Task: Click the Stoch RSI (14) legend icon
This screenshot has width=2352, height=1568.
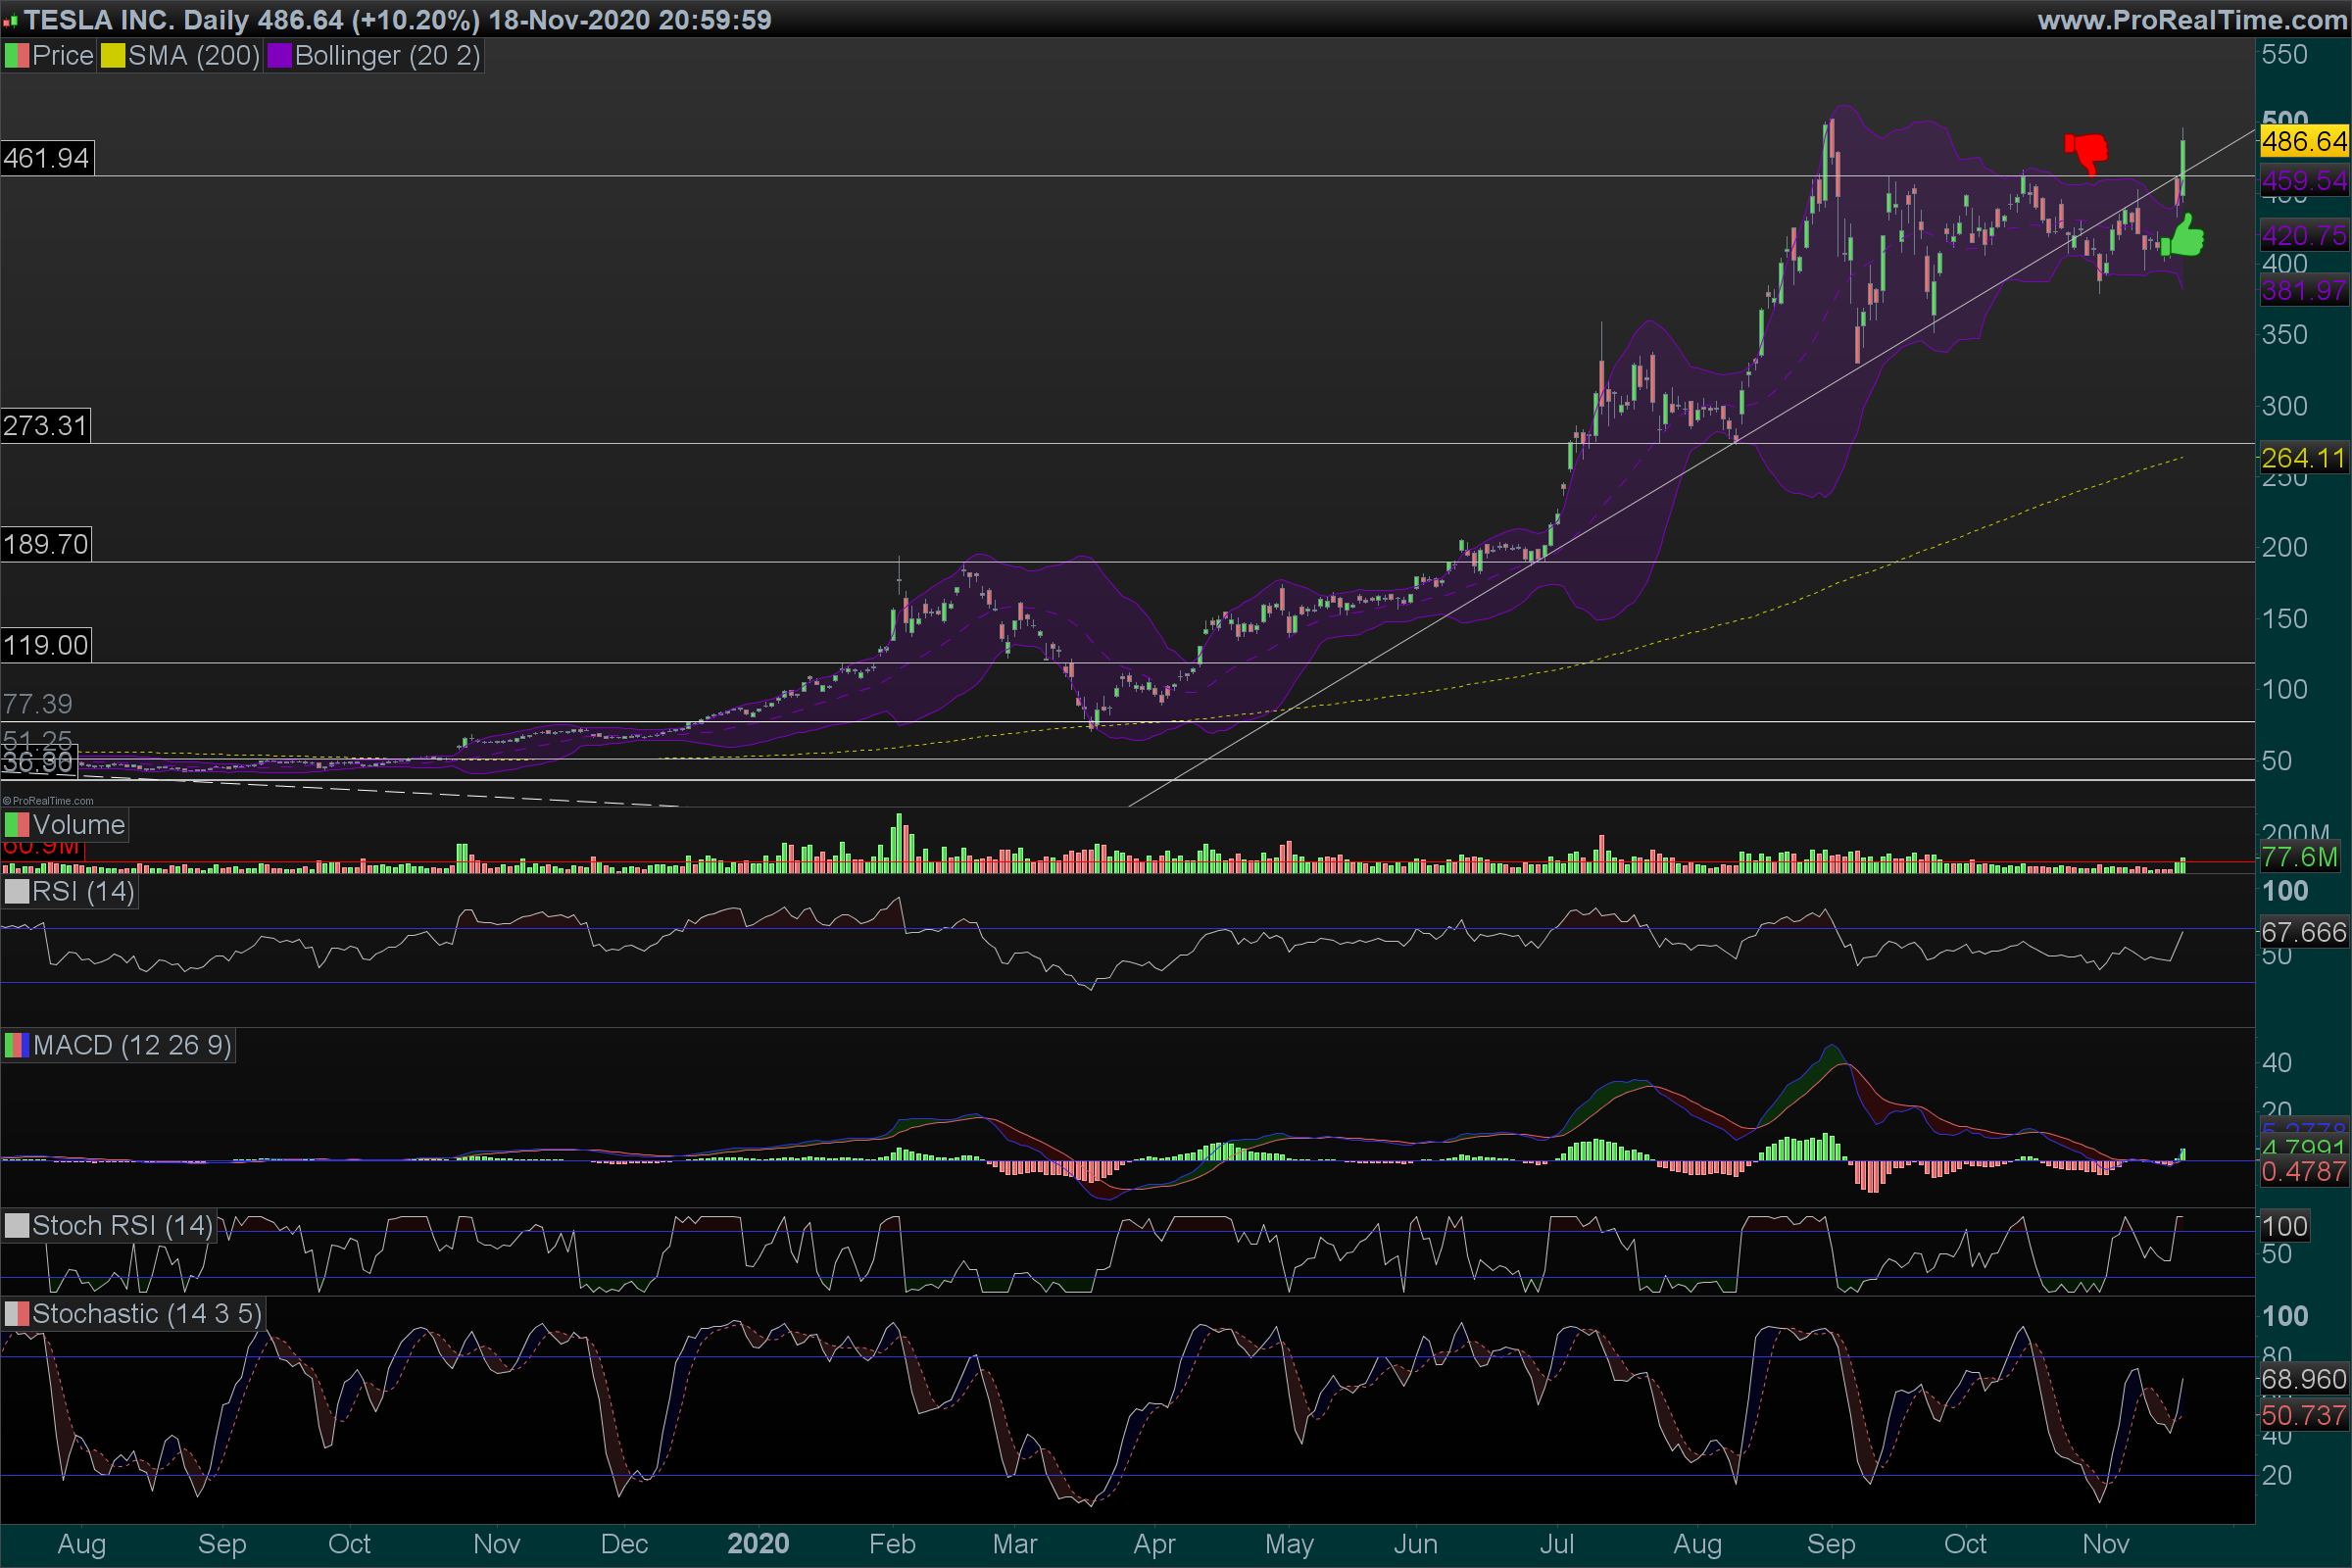Action: click(17, 1226)
